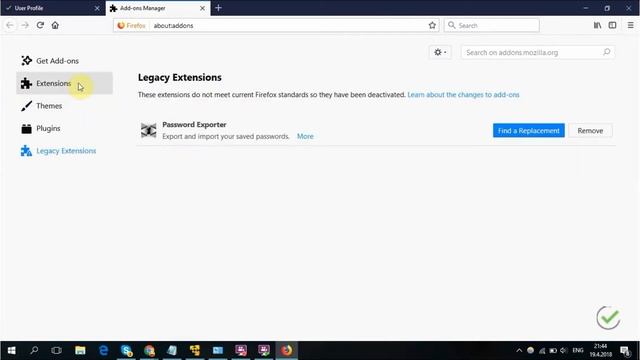Open the Firefox hamburger menu
The width and height of the screenshot is (640, 360).
tap(631, 25)
